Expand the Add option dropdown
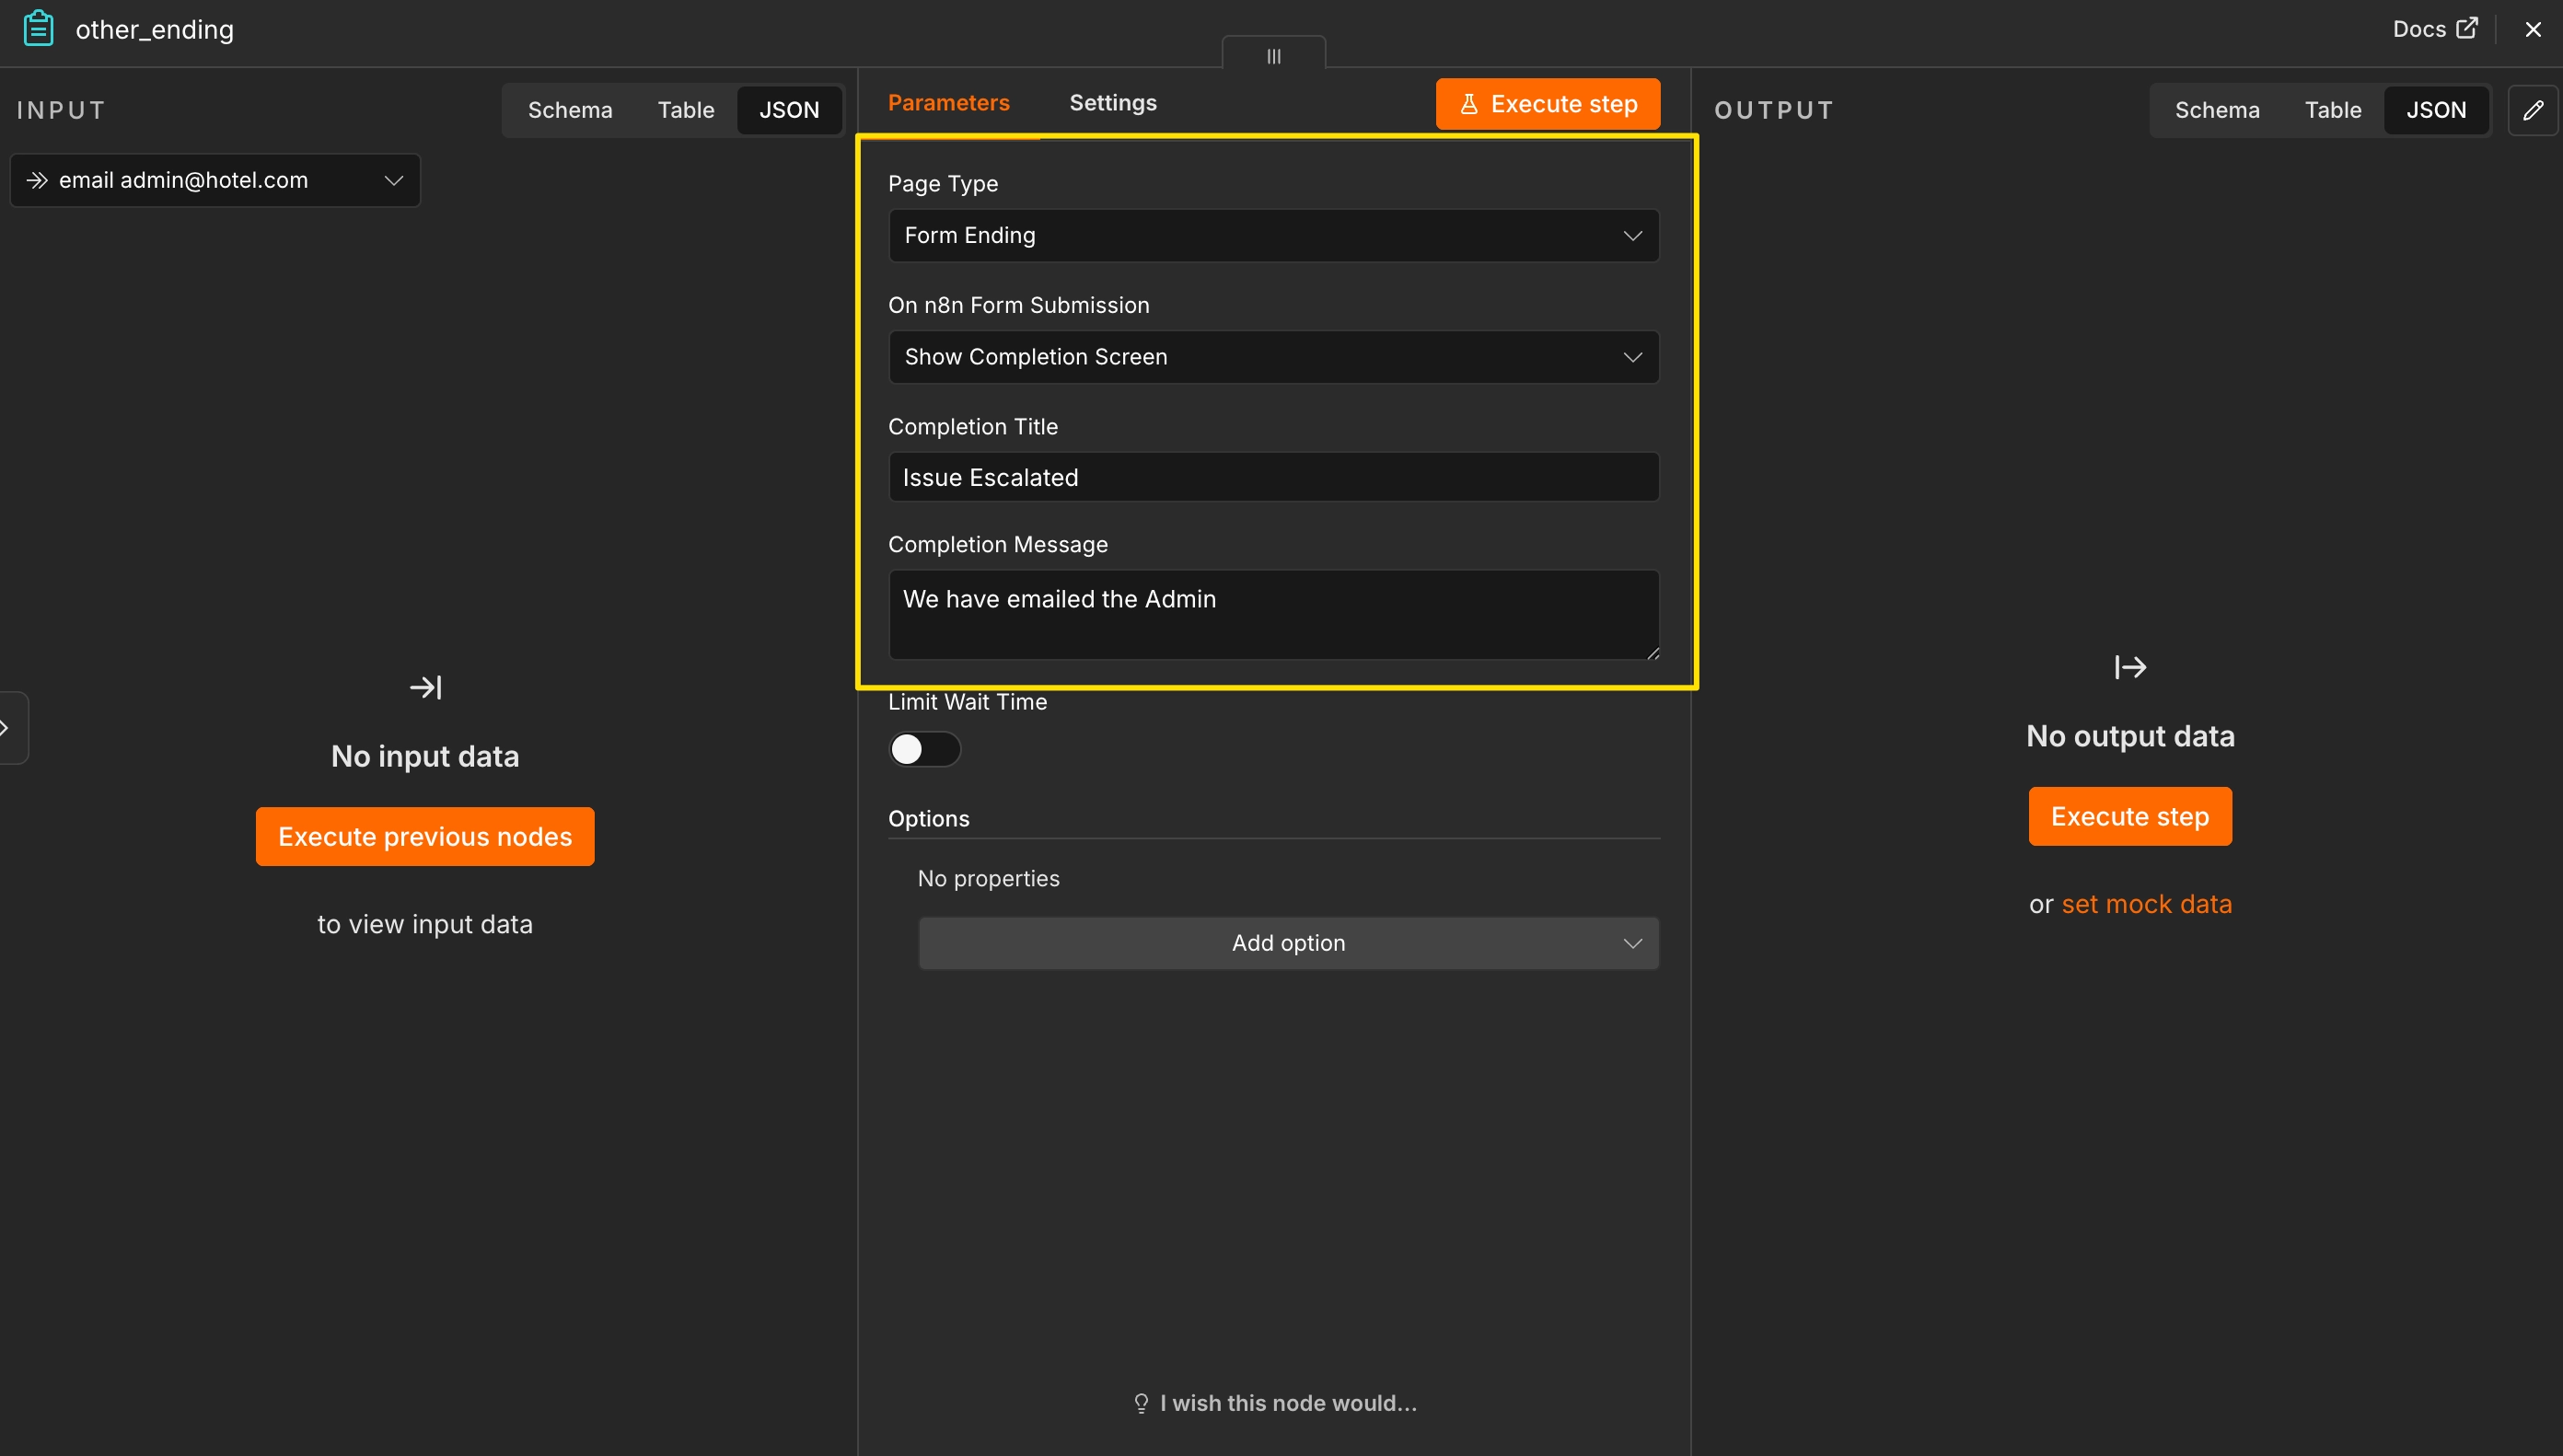2563x1456 pixels. coord(1288,943)
